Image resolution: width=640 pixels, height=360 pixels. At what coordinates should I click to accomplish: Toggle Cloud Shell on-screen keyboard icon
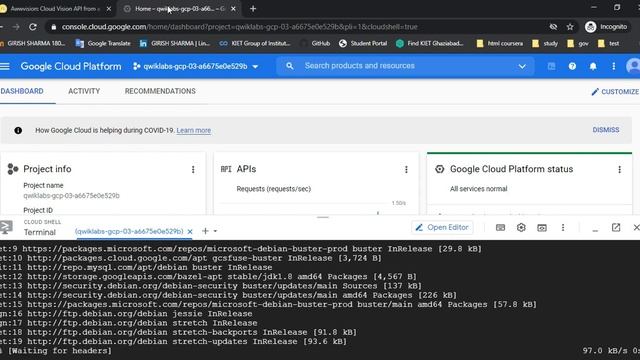click(x=500, y=227)
